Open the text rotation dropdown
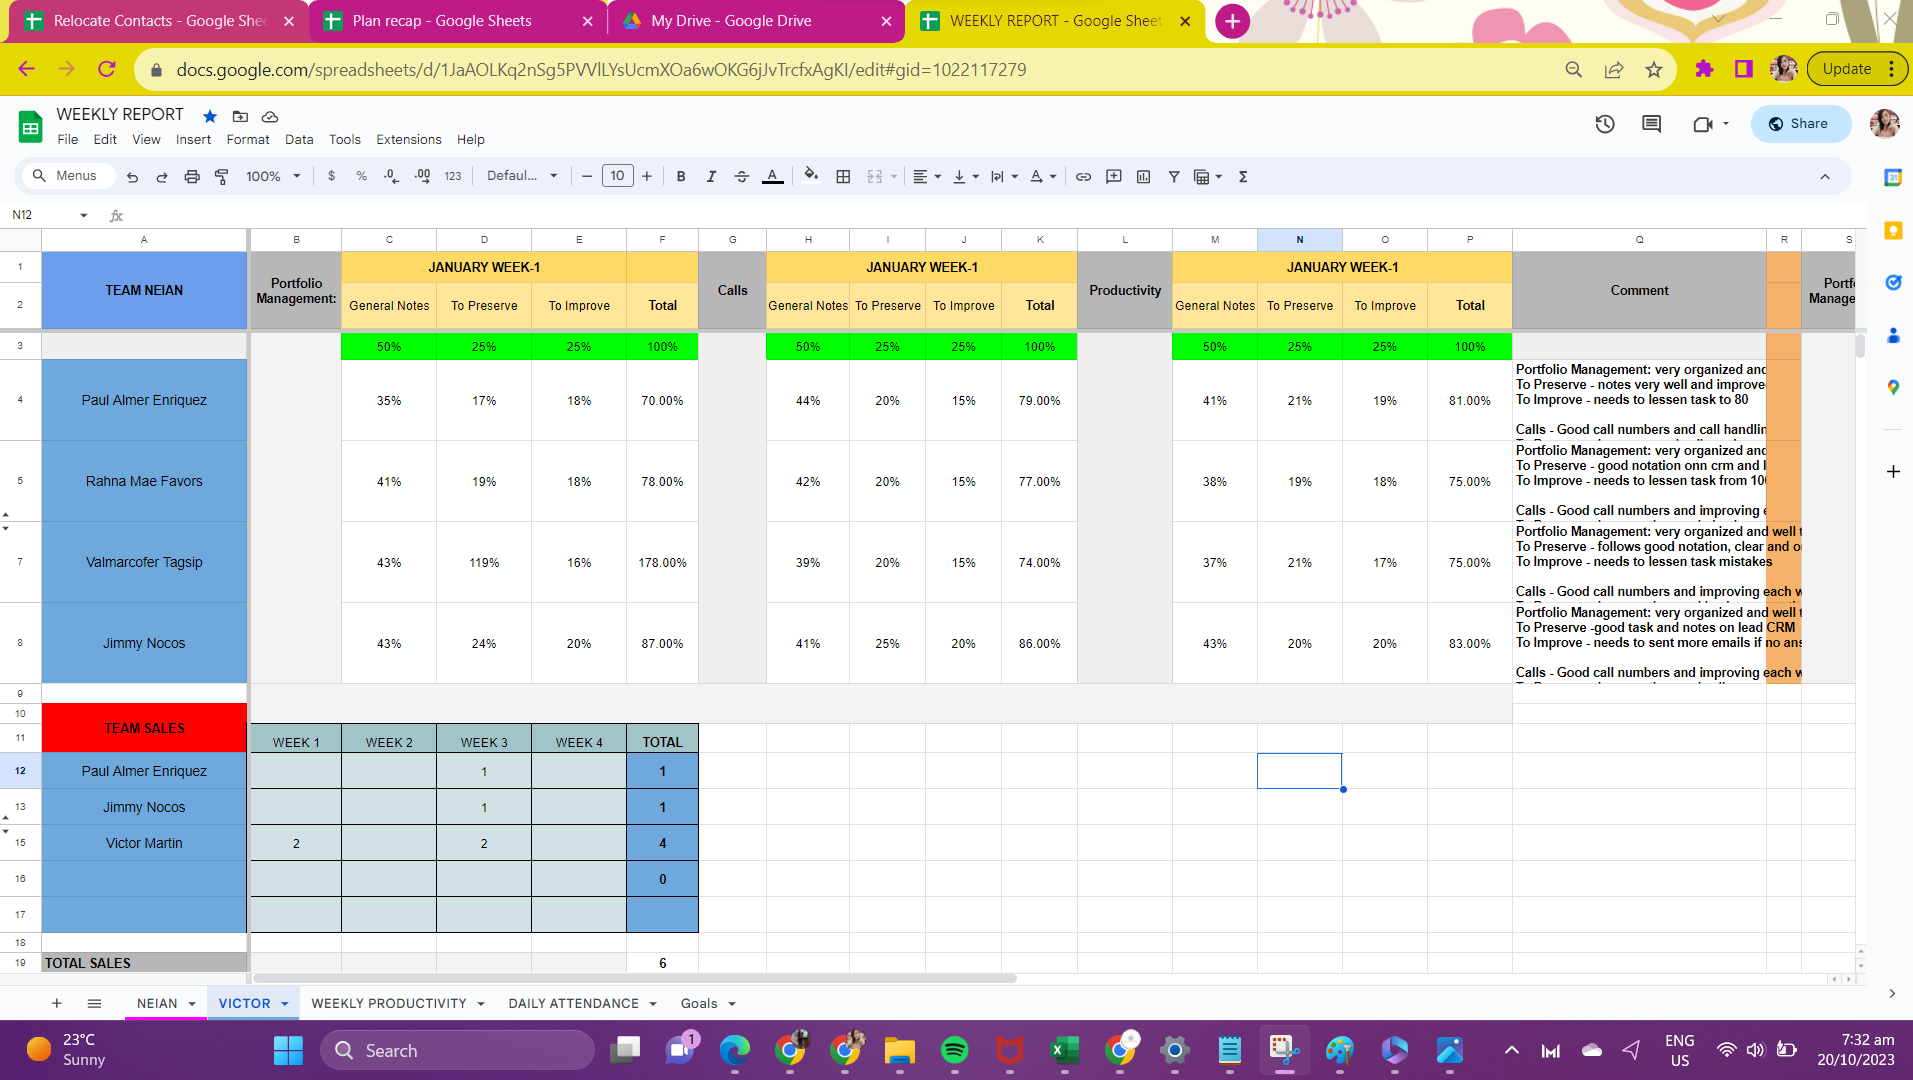Screen dimensions: 1913x1080 pyautogui.click(x=1043, y=176)
